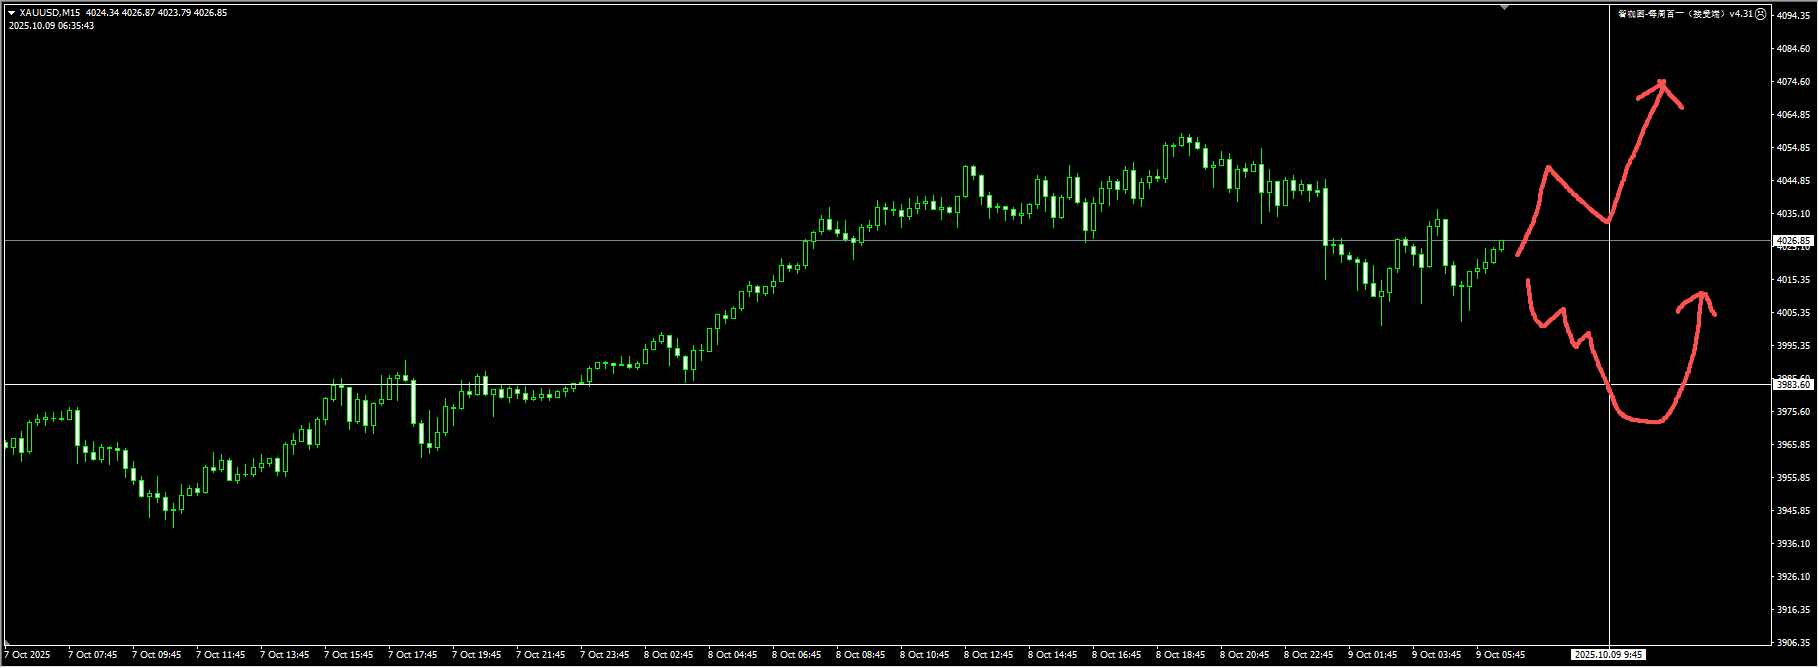
Task: Click the 7 Oct 2025 time axis label
Action: point(28,655)
